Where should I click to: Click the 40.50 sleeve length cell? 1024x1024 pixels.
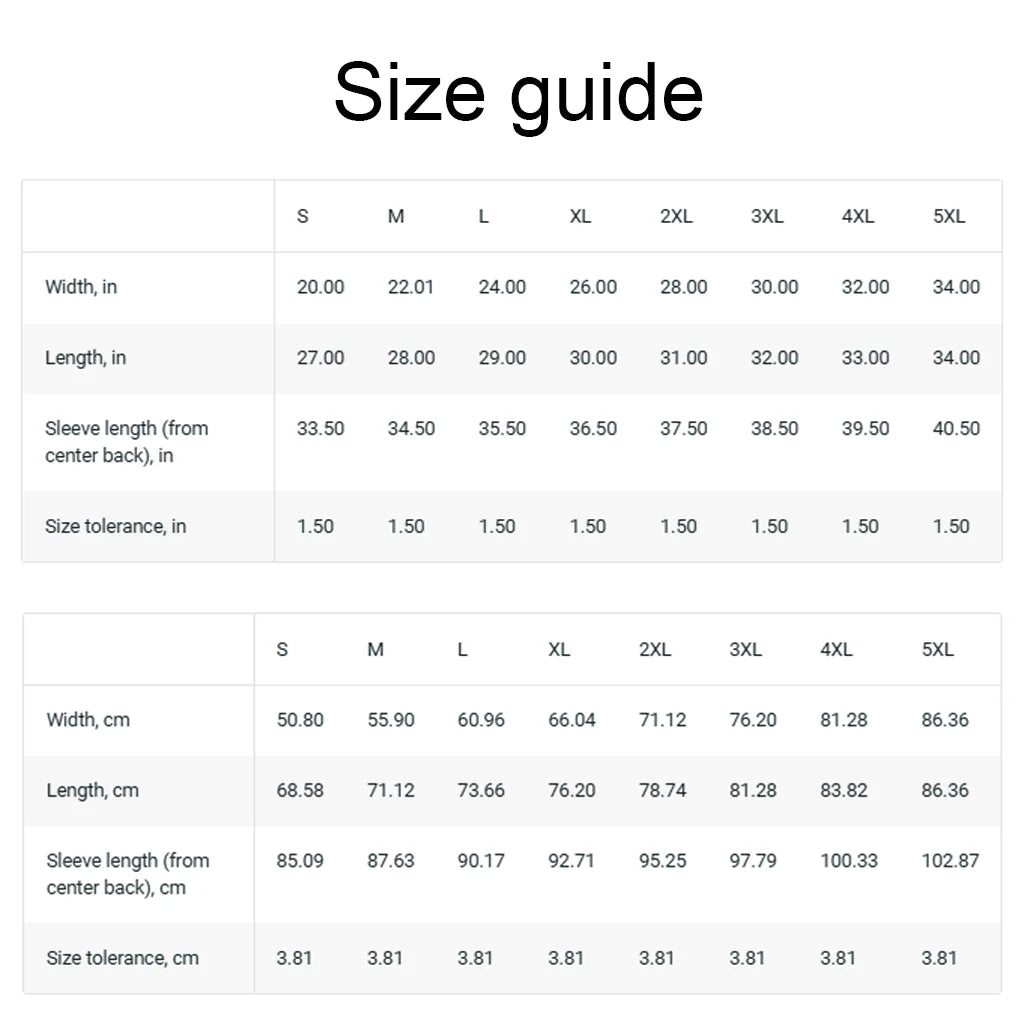pos(956,429)
